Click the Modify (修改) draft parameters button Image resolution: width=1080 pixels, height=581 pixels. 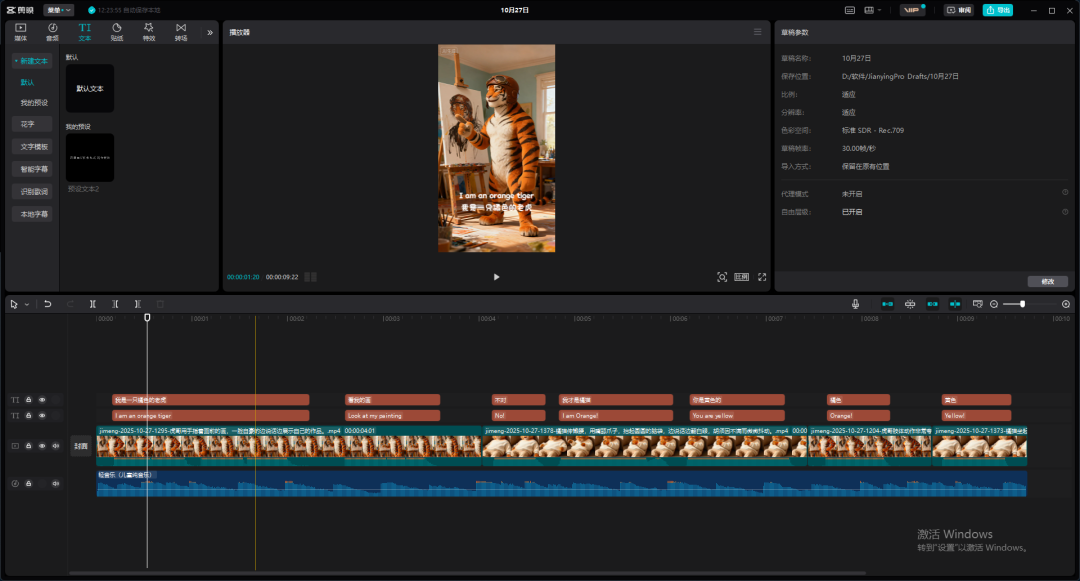pos(1046,282)
